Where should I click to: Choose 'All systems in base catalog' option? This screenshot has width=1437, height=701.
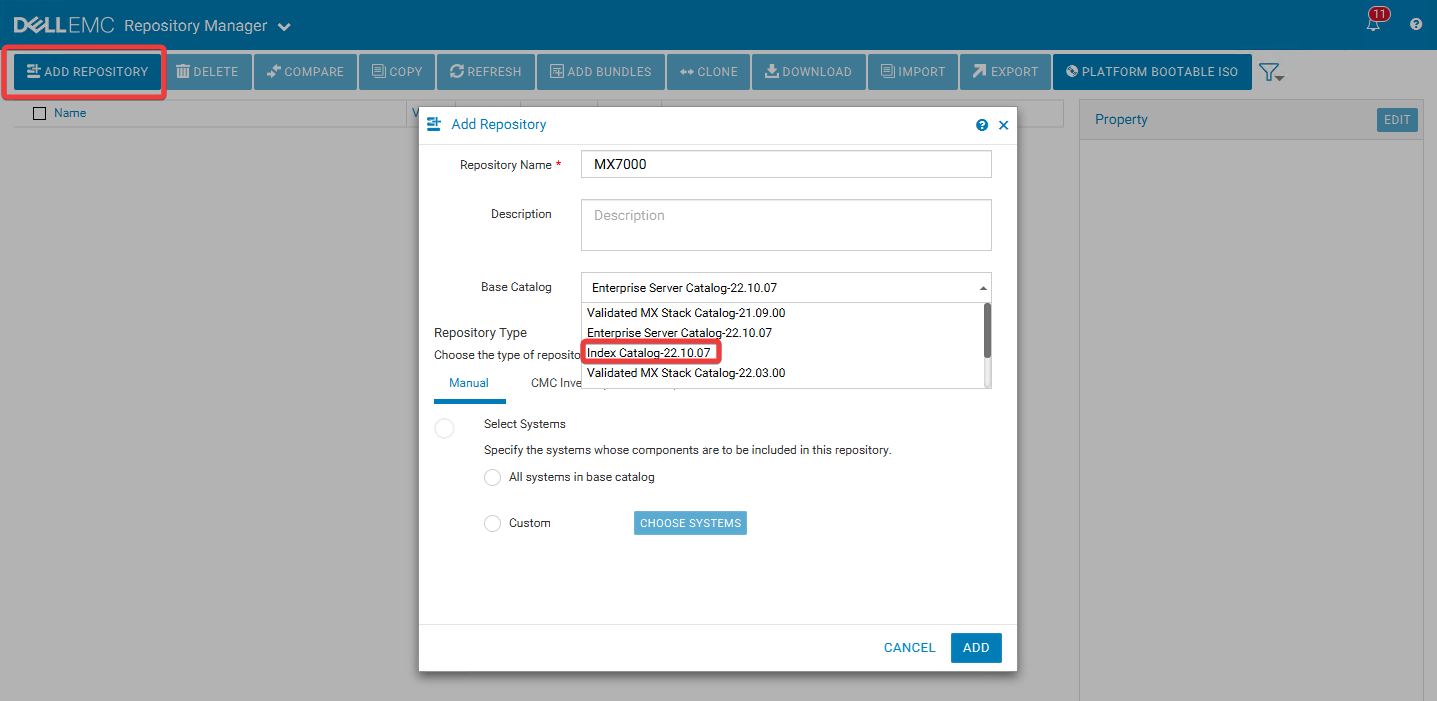coord(492,477)
